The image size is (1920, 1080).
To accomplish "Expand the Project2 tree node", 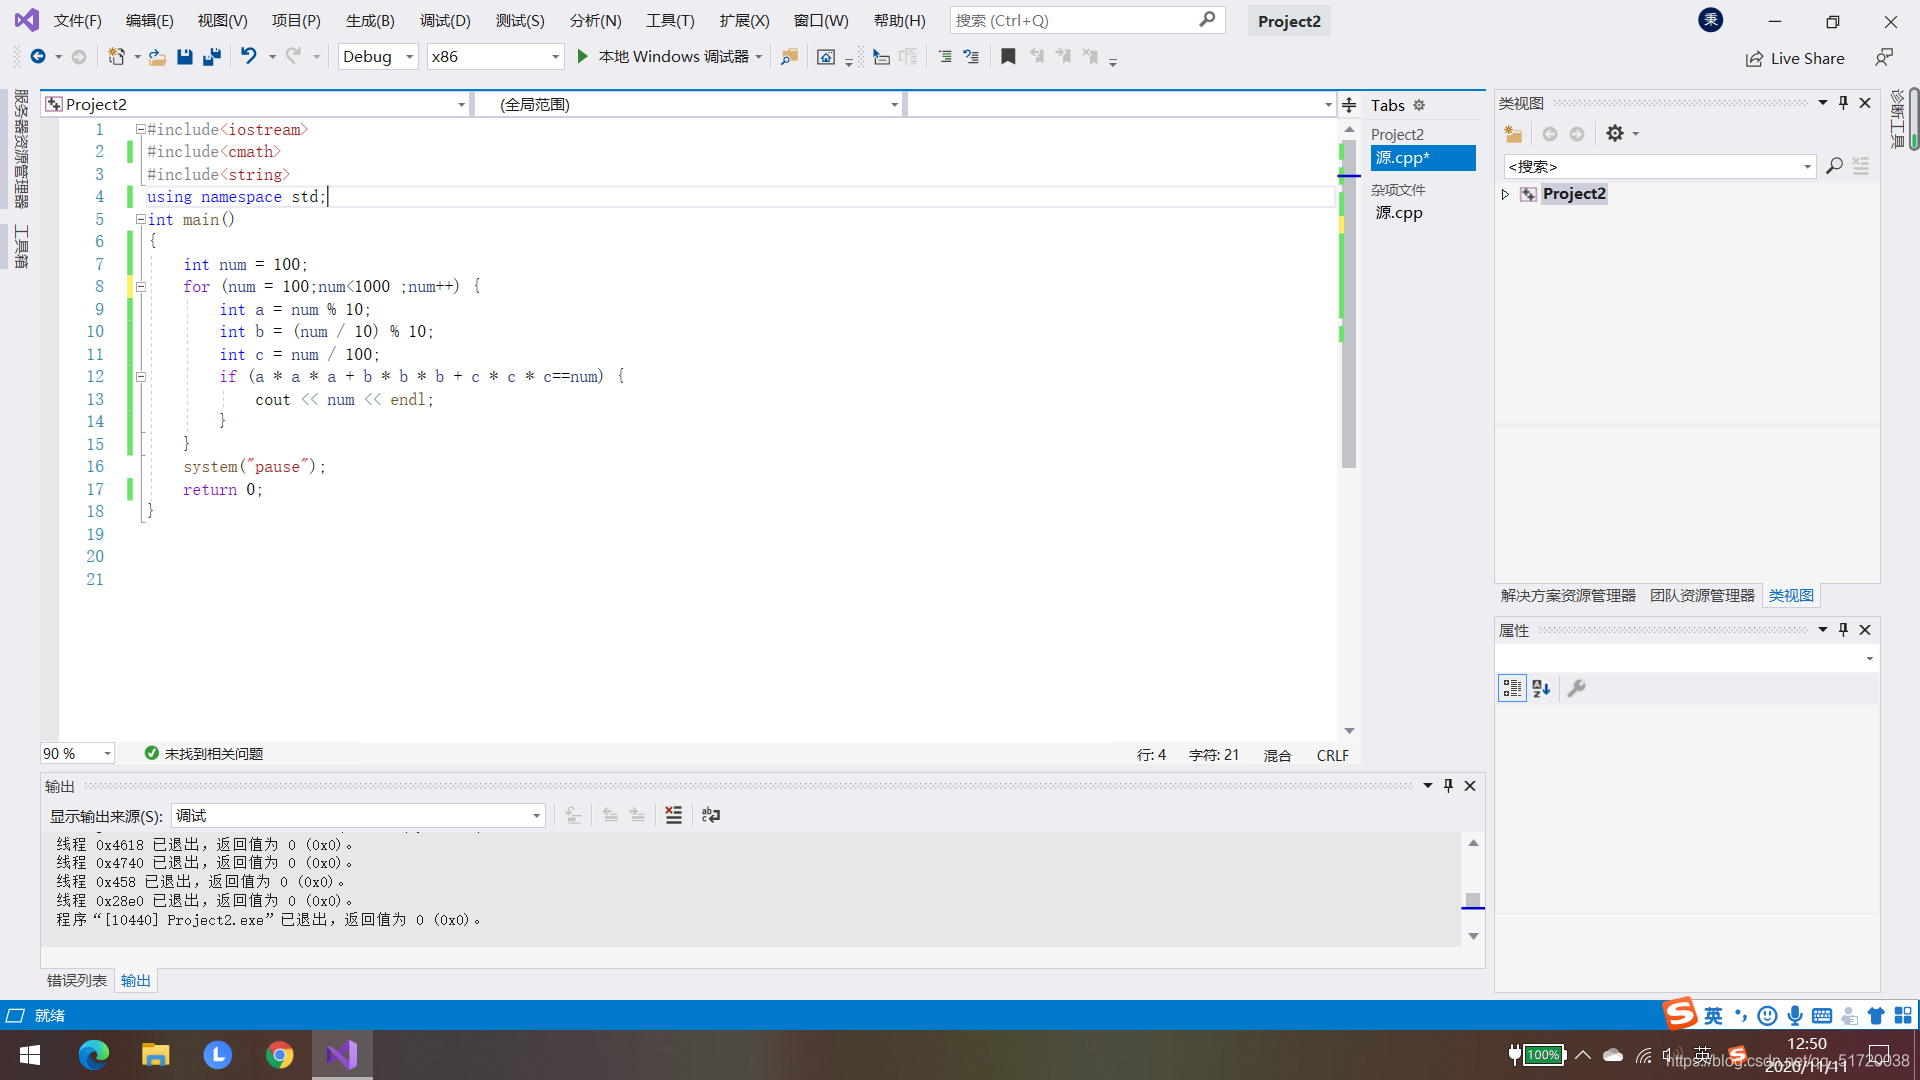I will [x=1505, y=194].
